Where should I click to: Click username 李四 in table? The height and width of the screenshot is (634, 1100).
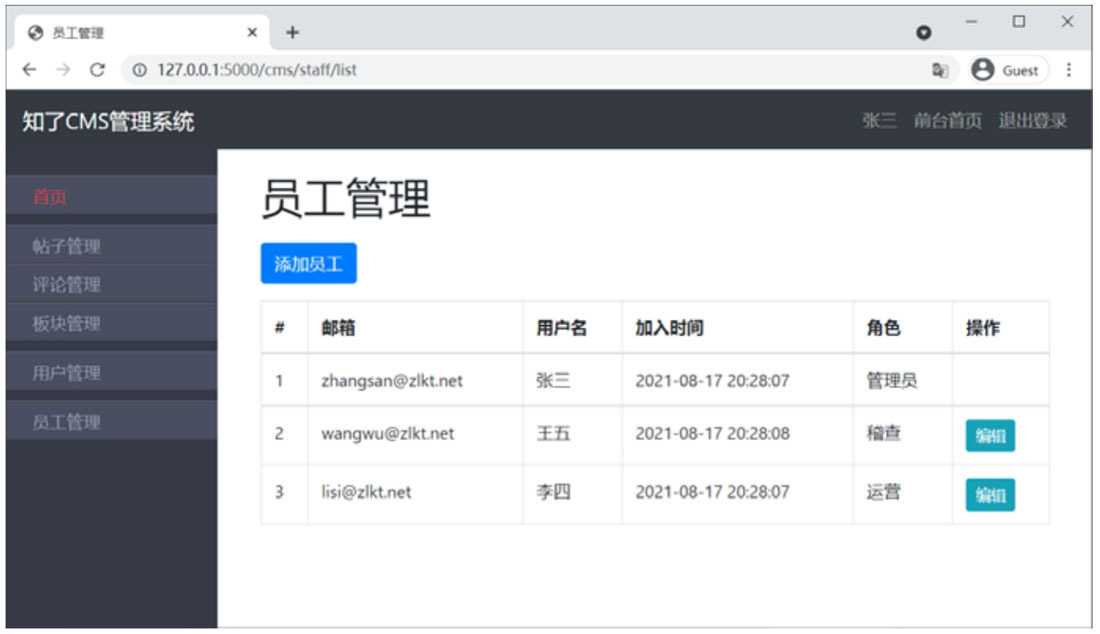553,492
